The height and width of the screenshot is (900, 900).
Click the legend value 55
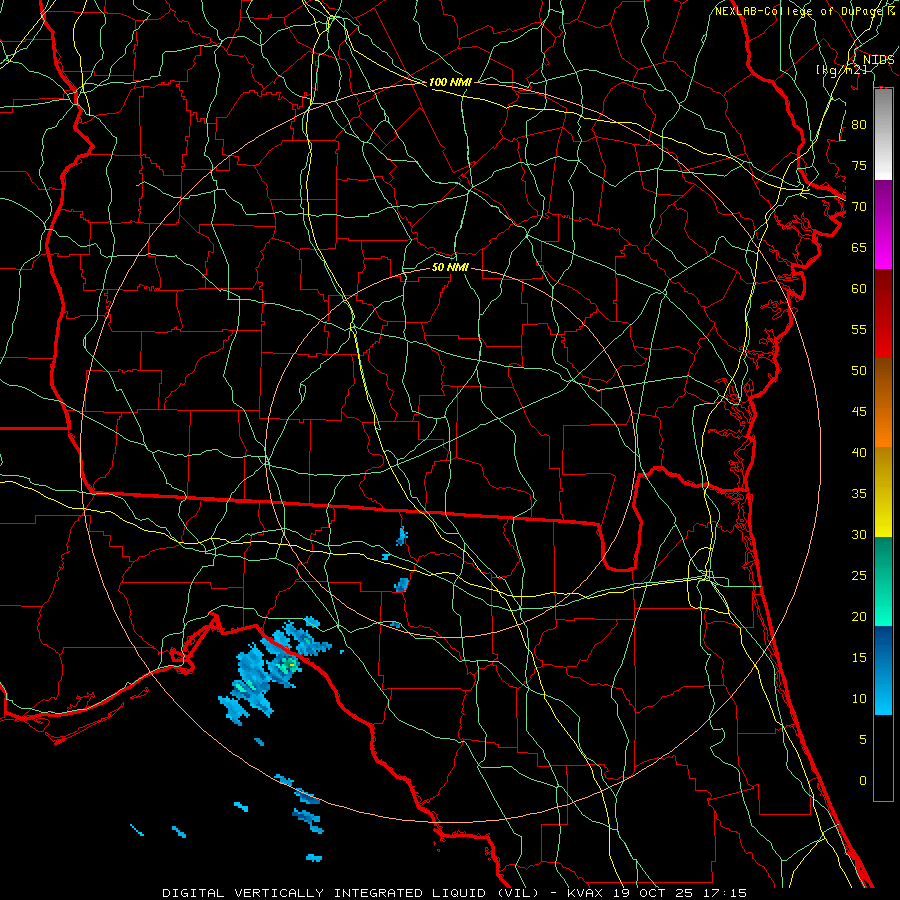859,329
